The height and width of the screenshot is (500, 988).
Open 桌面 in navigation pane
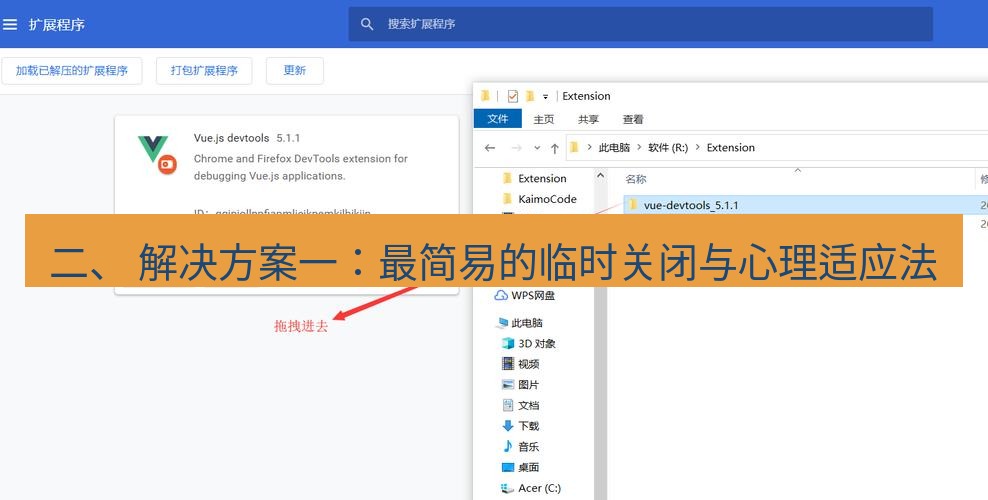point(528,467)
